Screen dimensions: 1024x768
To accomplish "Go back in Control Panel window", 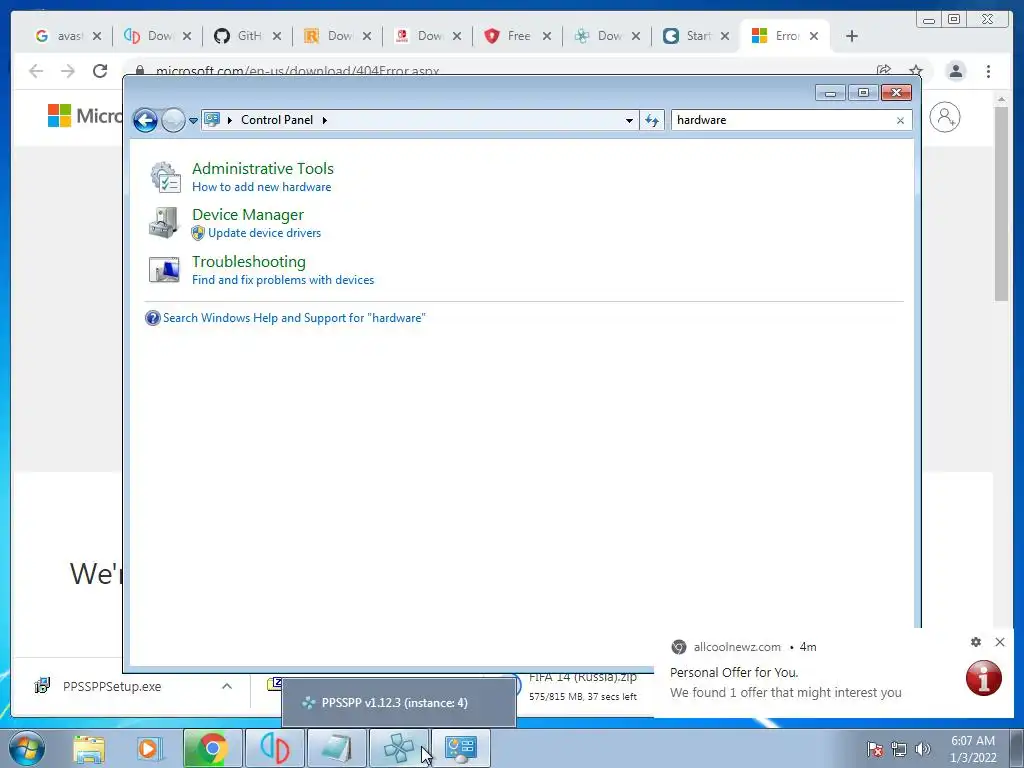I will pos(145,120).
